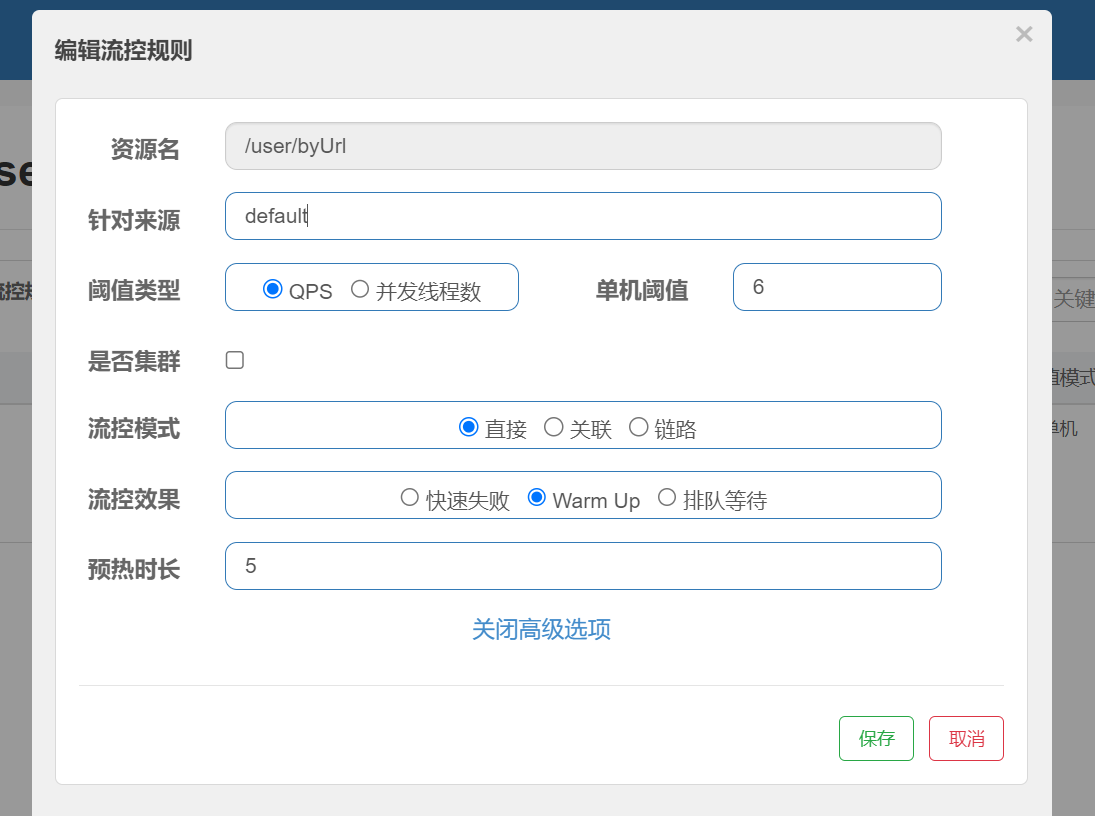The image size is (1096, 816).
Task: Click the 资源名 field showing /user/byUrl
Action: (583, 146)
